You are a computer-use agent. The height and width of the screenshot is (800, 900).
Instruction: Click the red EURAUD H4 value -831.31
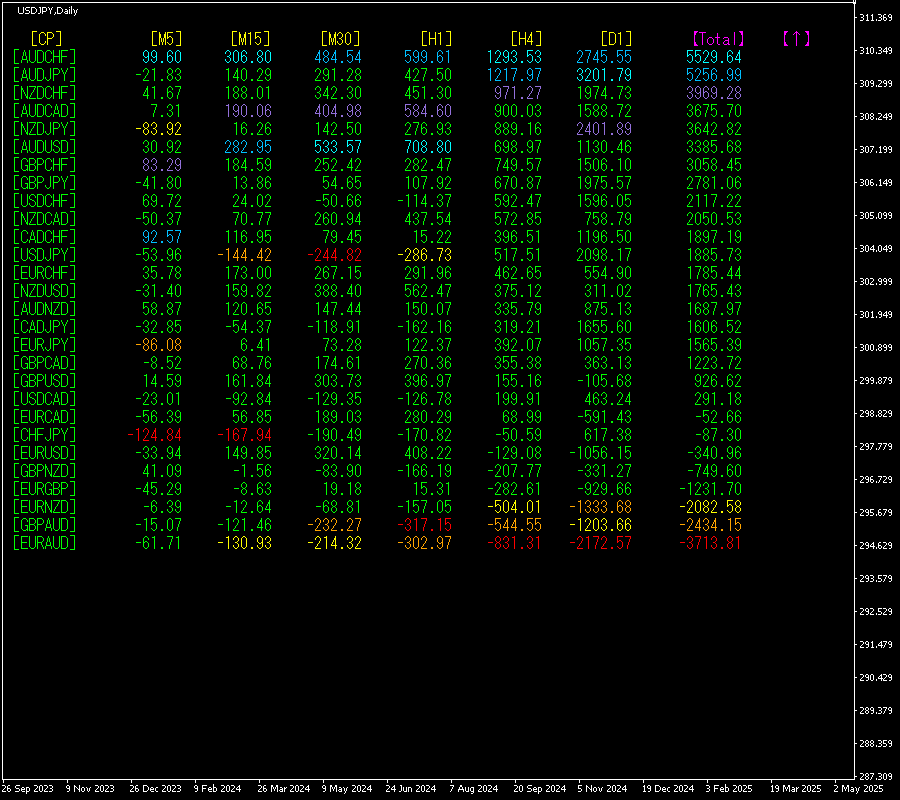(x=515, y=543)
